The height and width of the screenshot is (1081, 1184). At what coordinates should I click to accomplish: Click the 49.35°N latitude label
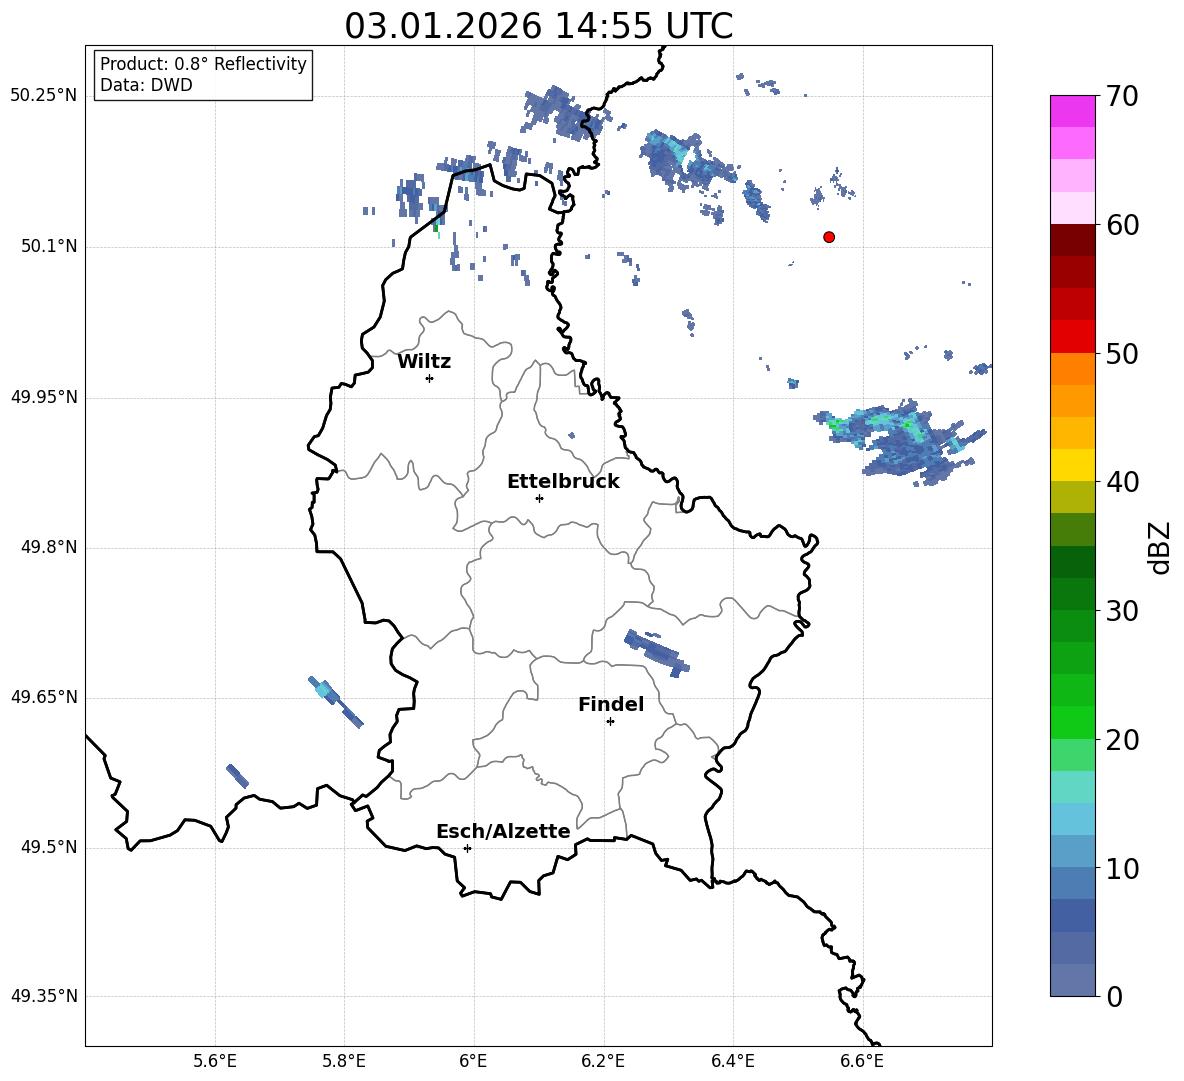43,996
